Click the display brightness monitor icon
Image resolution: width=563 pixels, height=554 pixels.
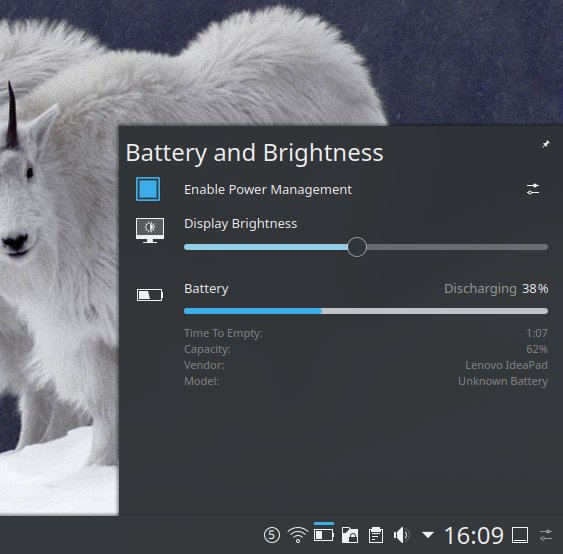pyautogui.click(x=150, y=230)
